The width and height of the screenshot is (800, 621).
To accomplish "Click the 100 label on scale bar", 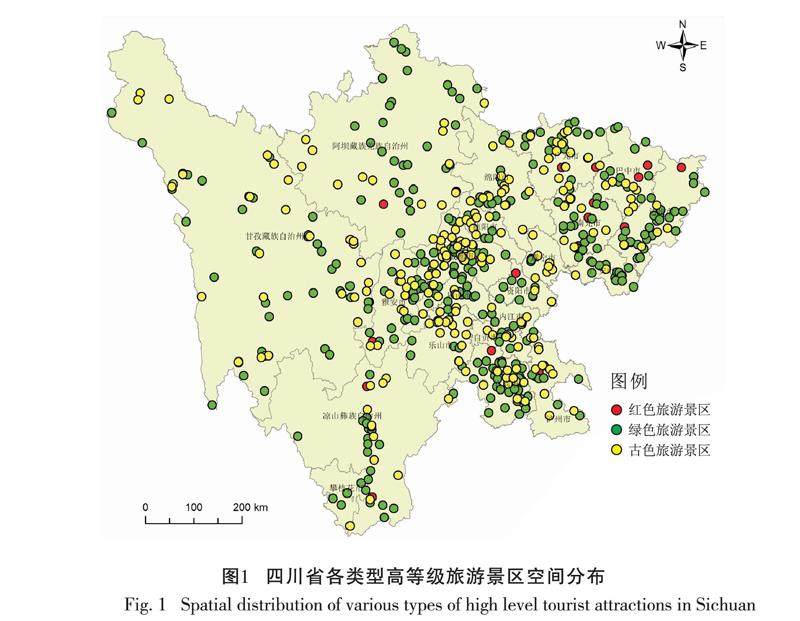I will pos(194,507).
